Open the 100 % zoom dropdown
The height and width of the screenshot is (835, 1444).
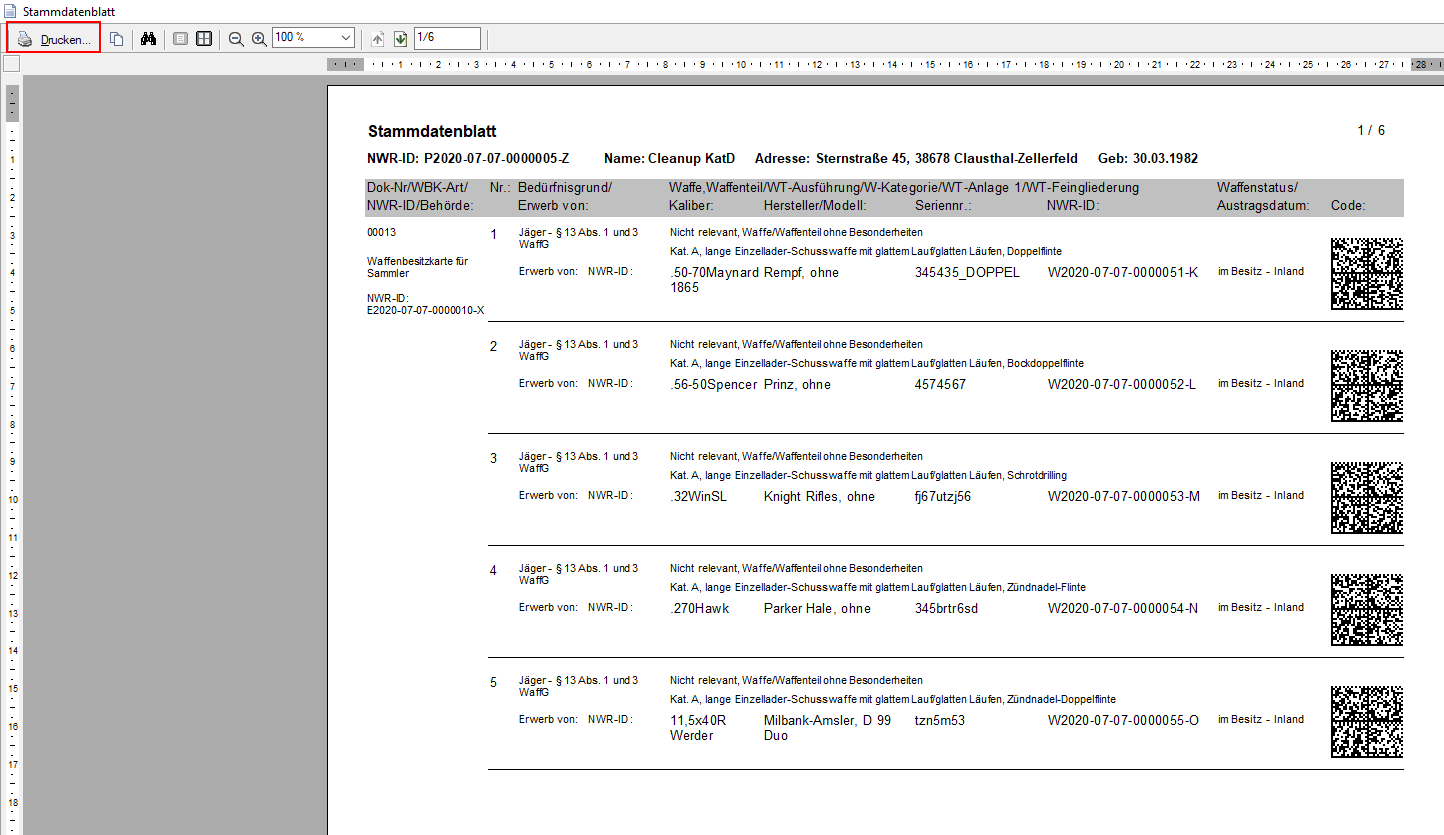(x=346, y=38)
